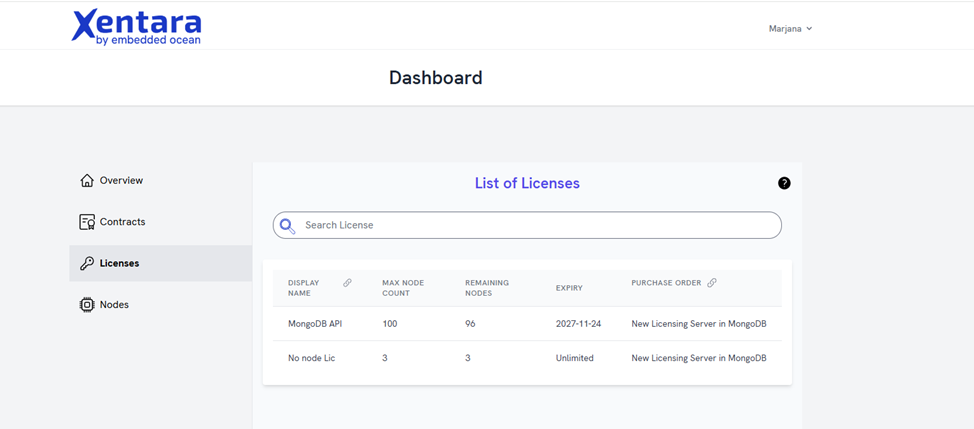
Task: Click max node count 100 cell
Action: click(x=389, y=324)
